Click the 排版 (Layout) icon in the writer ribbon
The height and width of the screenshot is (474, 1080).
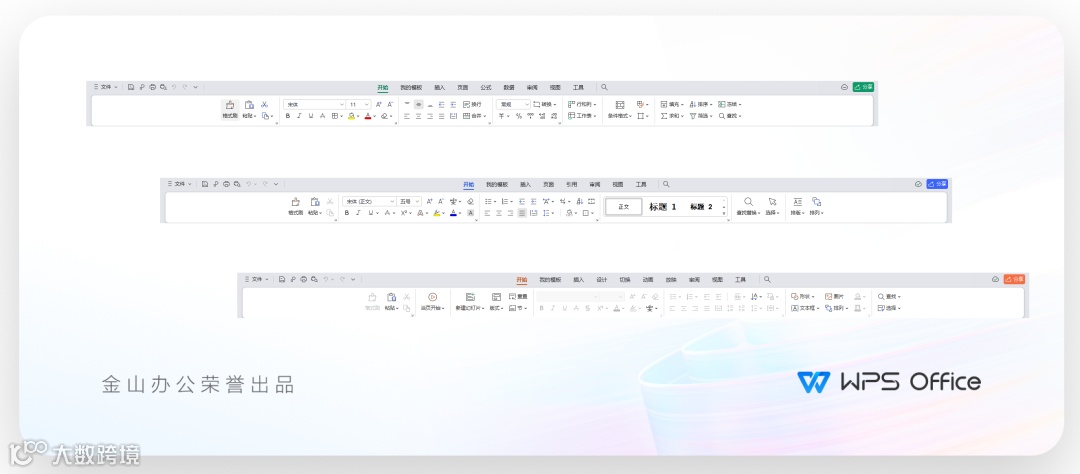click(x=797, y=202)
